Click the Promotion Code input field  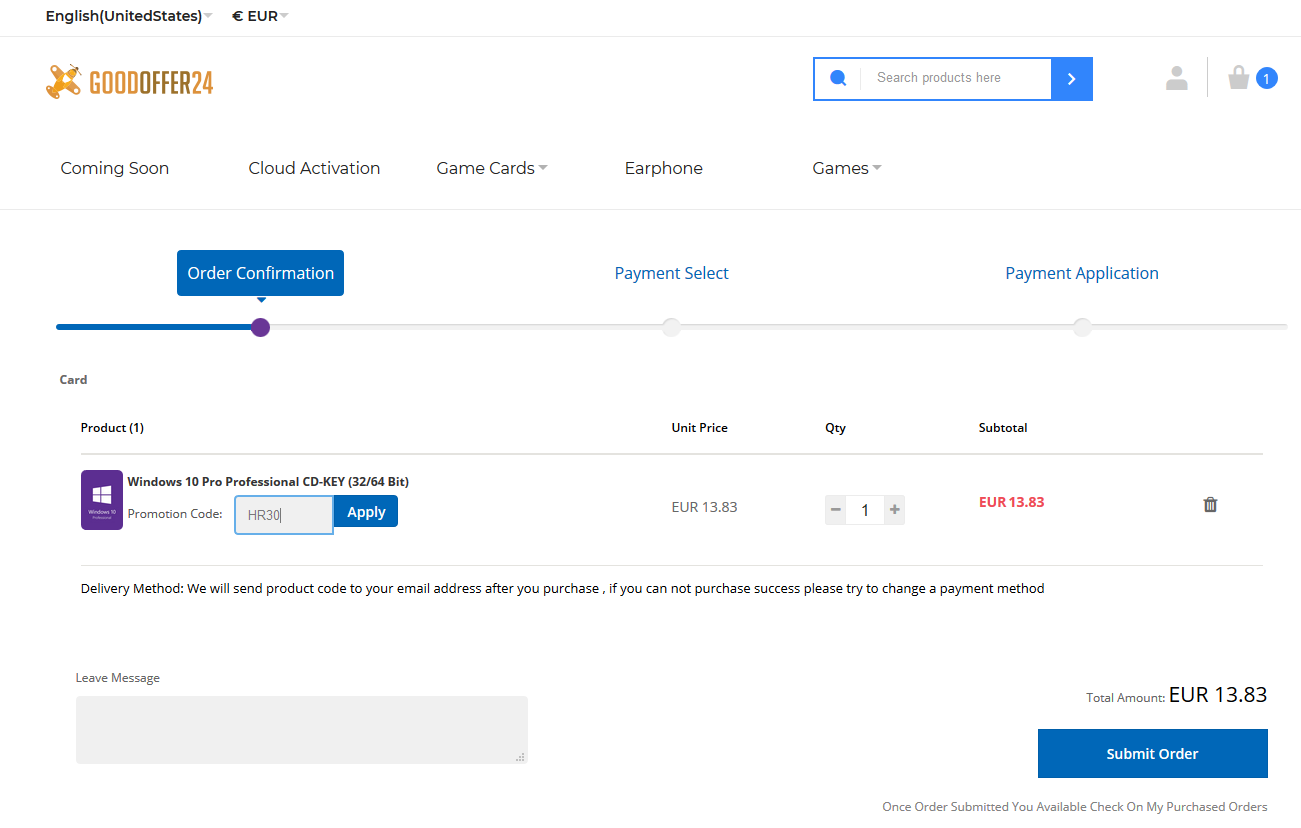point(284,515)
